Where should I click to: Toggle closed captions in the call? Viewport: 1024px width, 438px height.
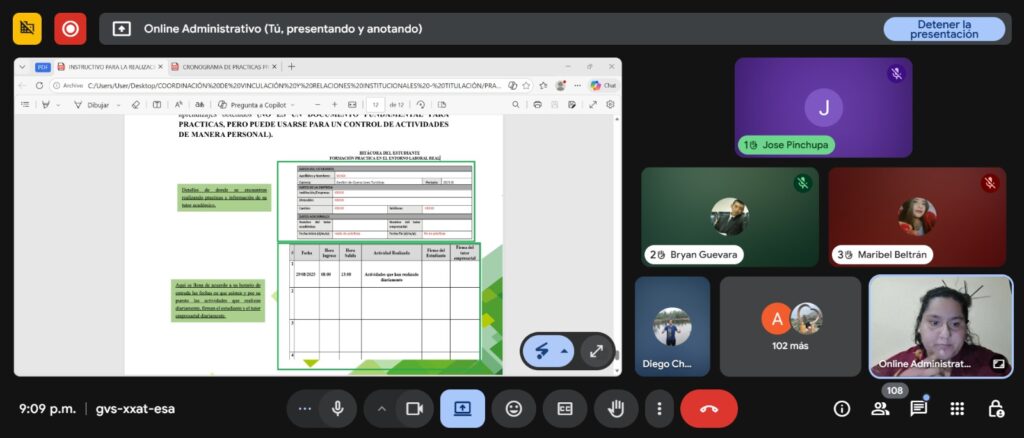coord(565,408)
